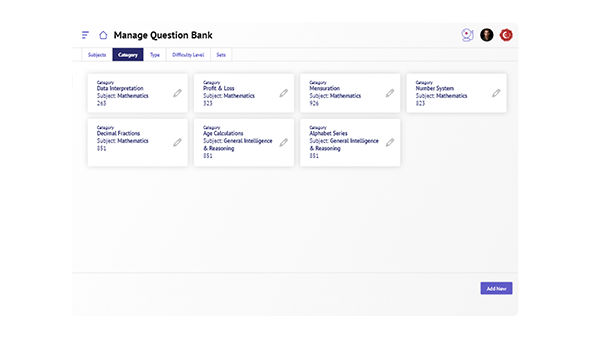Switch to the Subjects tab
Viewport: 590px width, 360px height.
click(97, 55)
